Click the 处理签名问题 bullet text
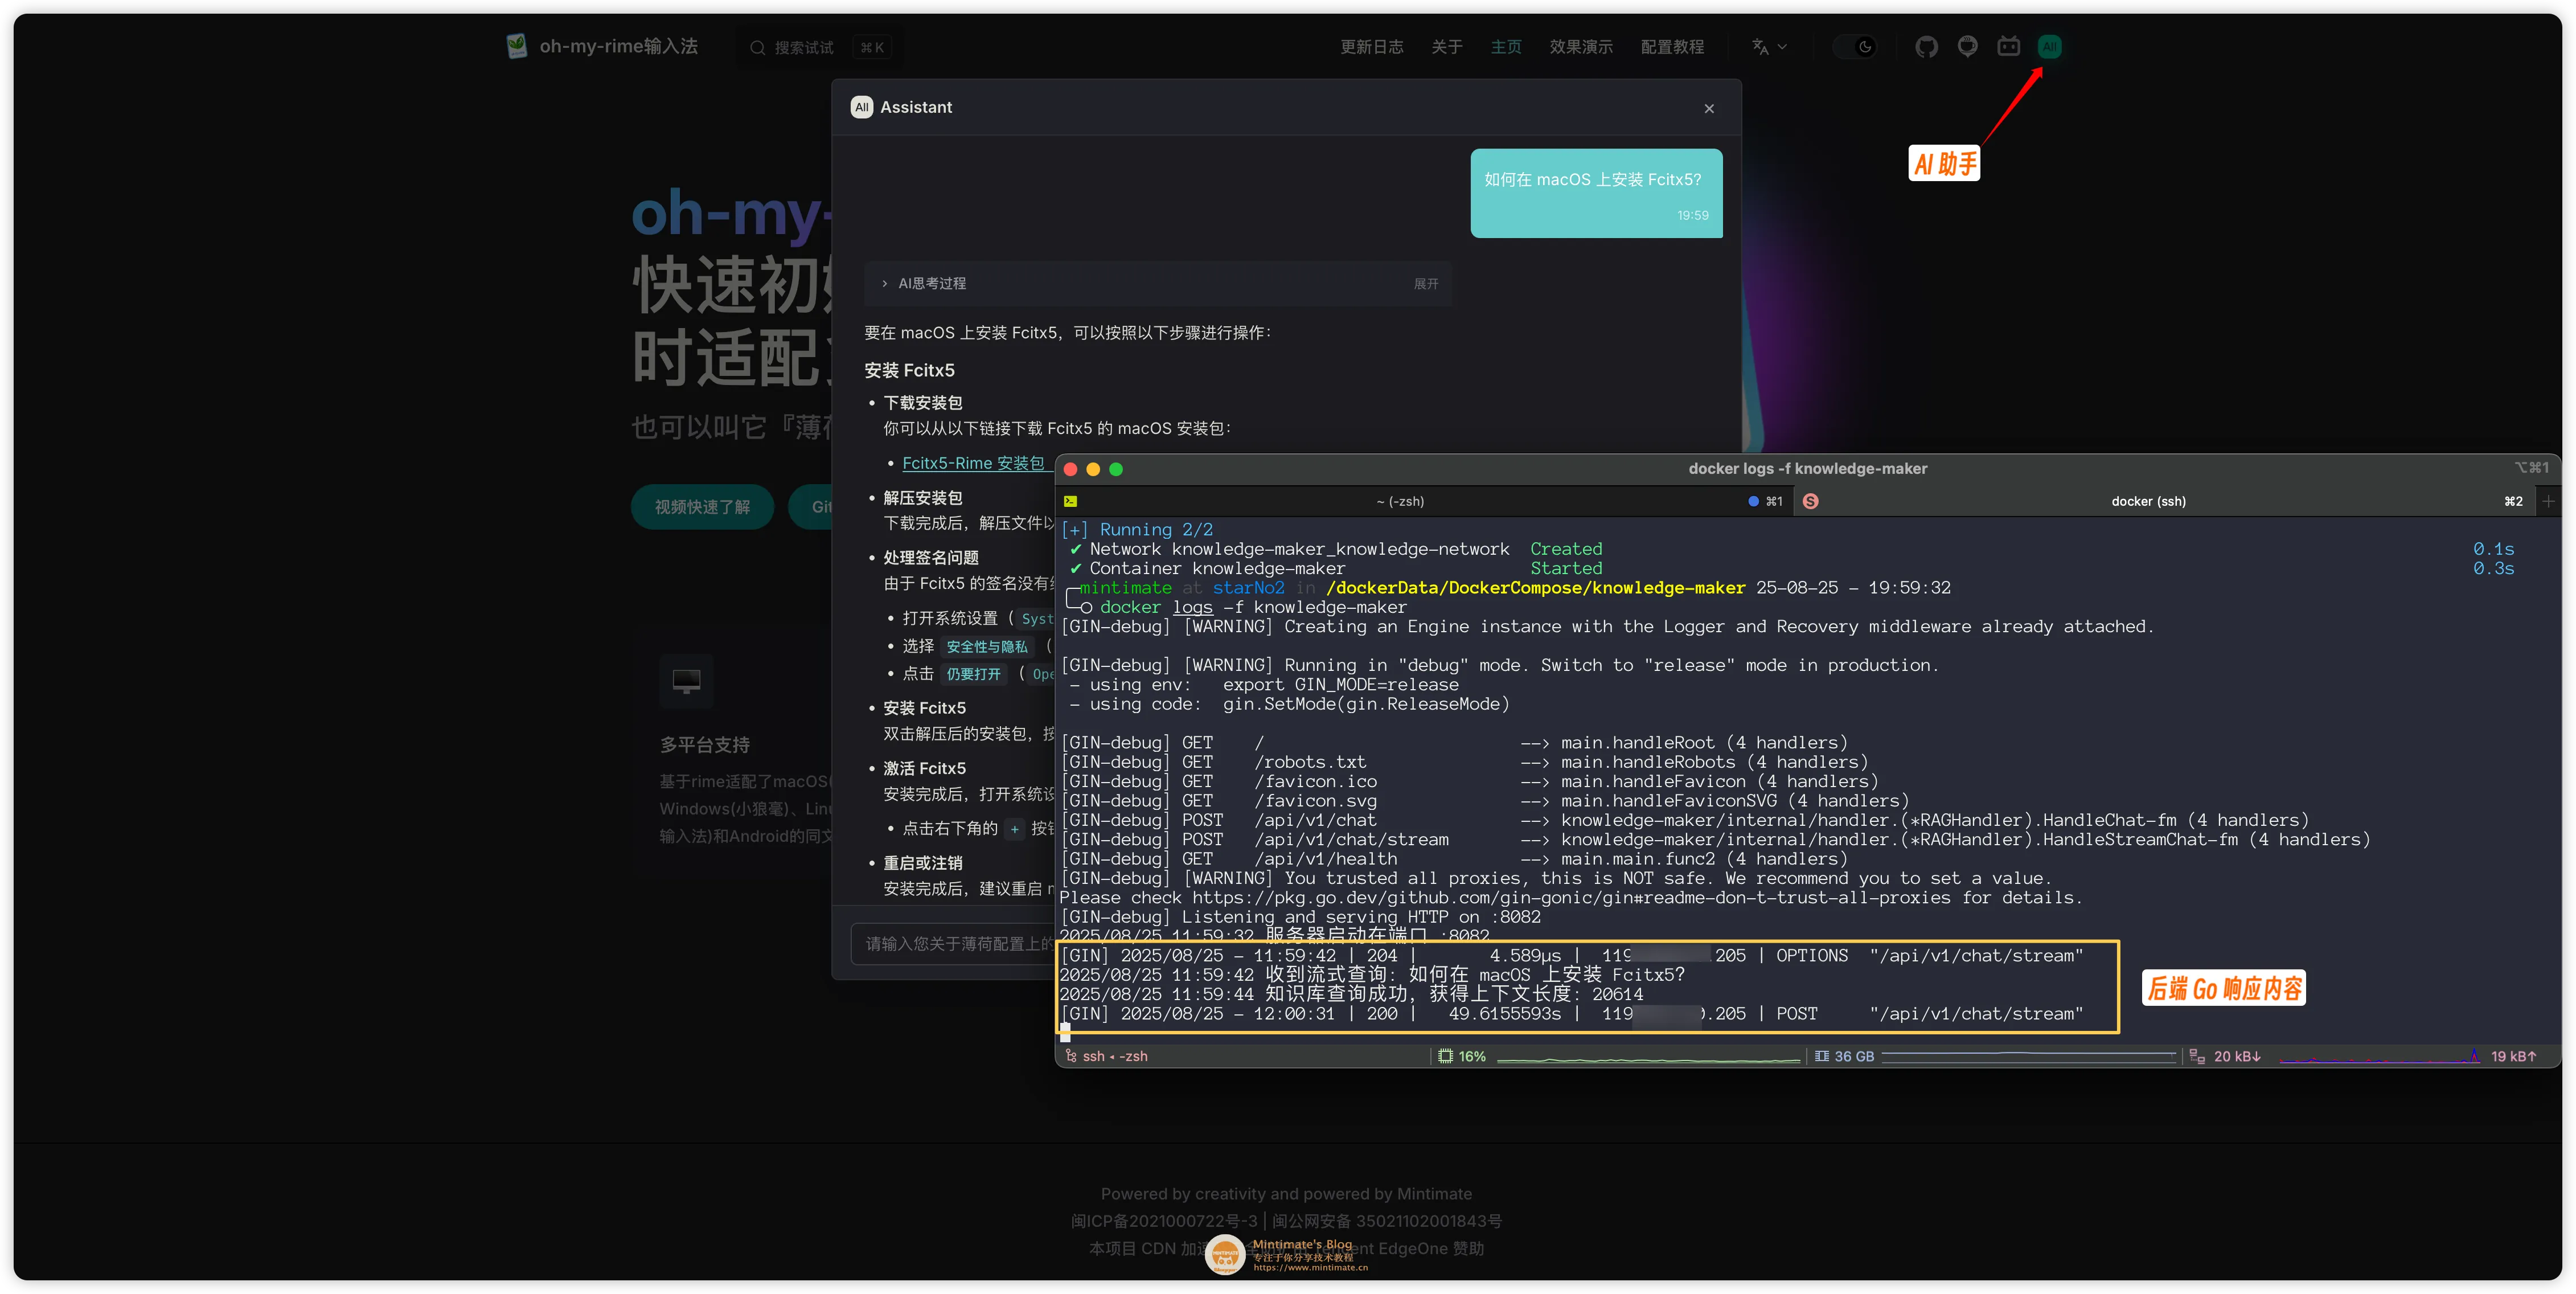2576x1294 pixels. (x=930, y=557)
